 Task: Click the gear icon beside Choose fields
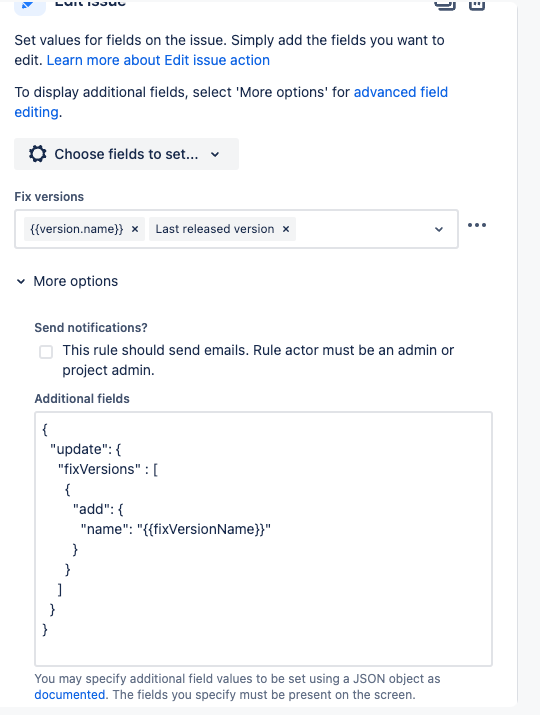[37, 154]
